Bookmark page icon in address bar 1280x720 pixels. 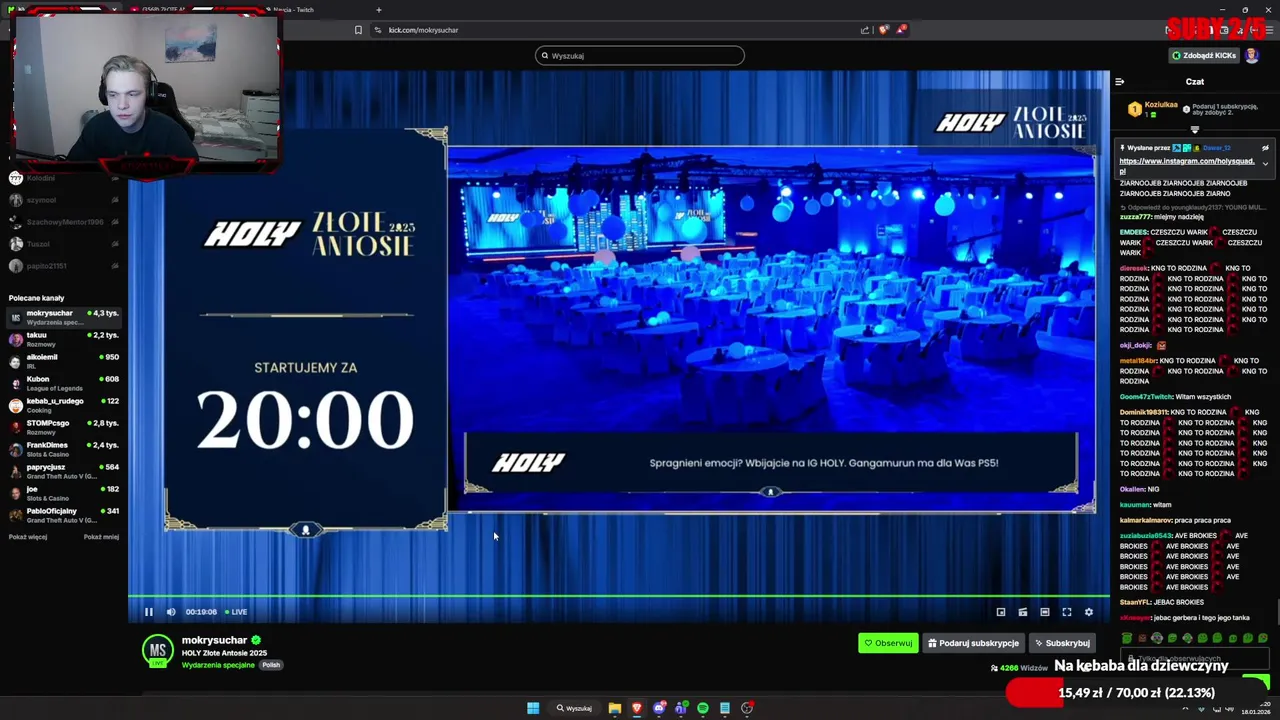pos(358,30)
